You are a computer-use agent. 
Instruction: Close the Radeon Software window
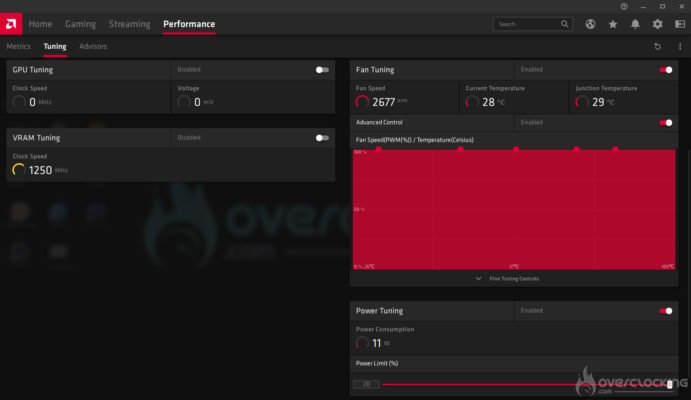681,7
